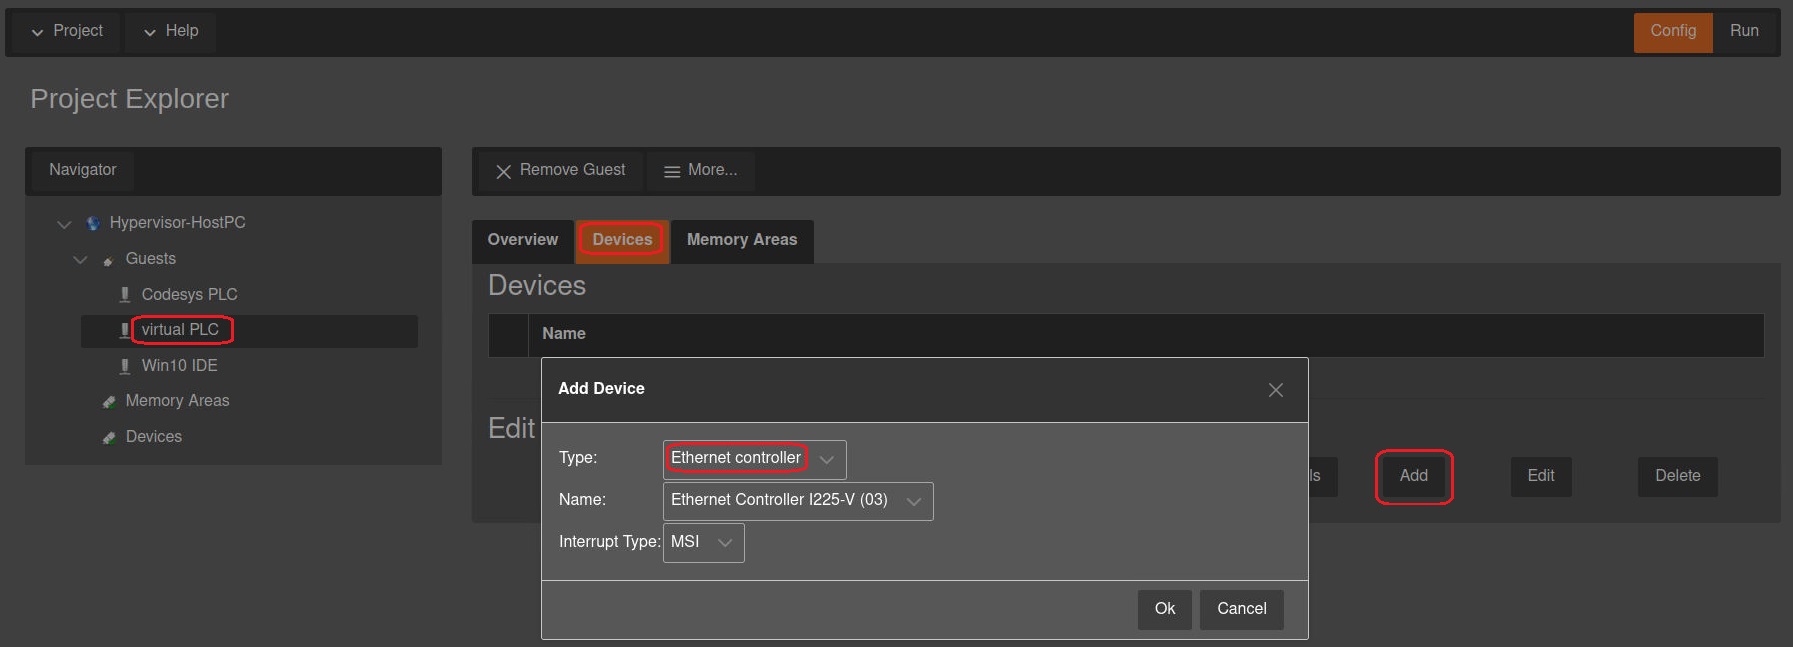Open the More... toolbar menu

(701, 171)
